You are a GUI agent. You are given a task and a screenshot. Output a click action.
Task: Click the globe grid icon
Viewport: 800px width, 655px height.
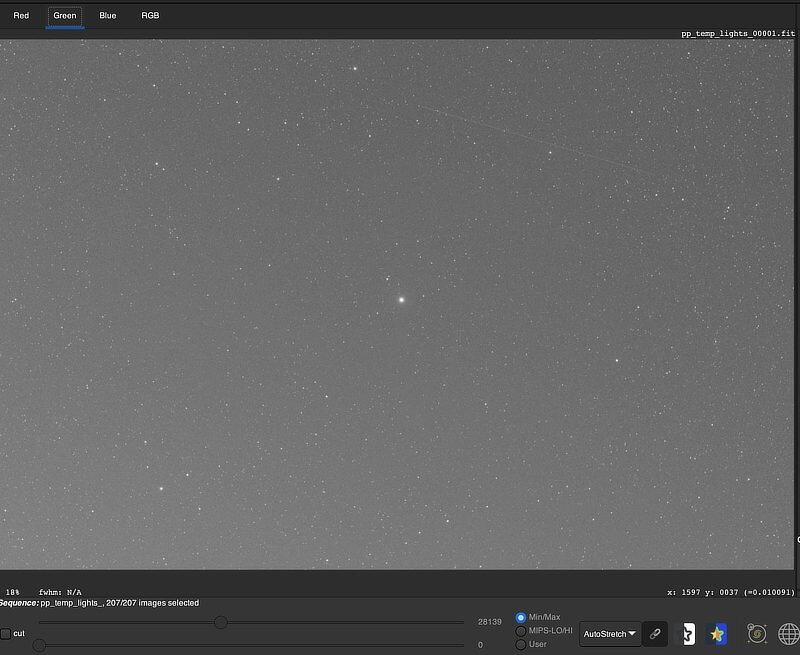pos(789,634)
